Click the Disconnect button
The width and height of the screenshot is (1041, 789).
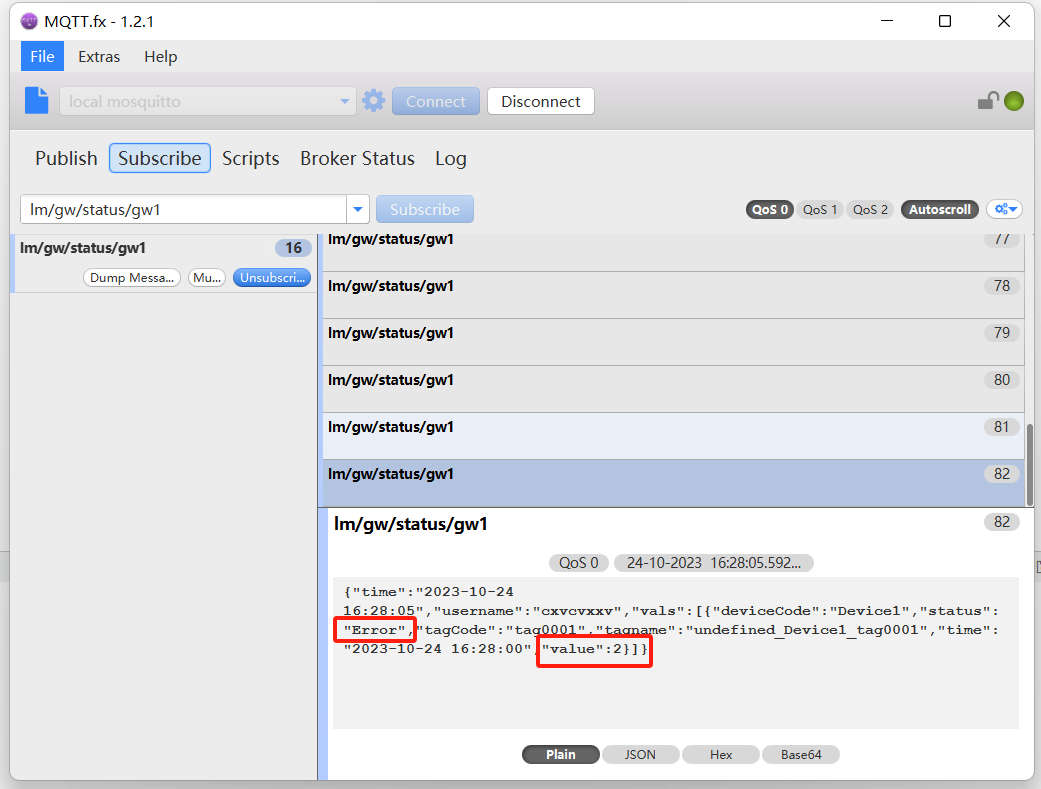(x=540, y=101)
